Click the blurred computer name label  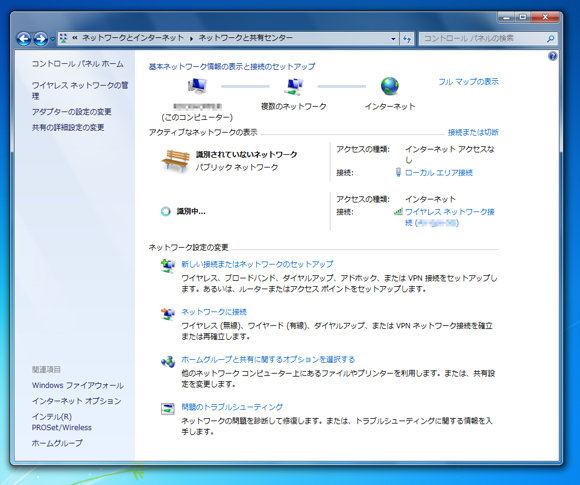coord(198,107)
